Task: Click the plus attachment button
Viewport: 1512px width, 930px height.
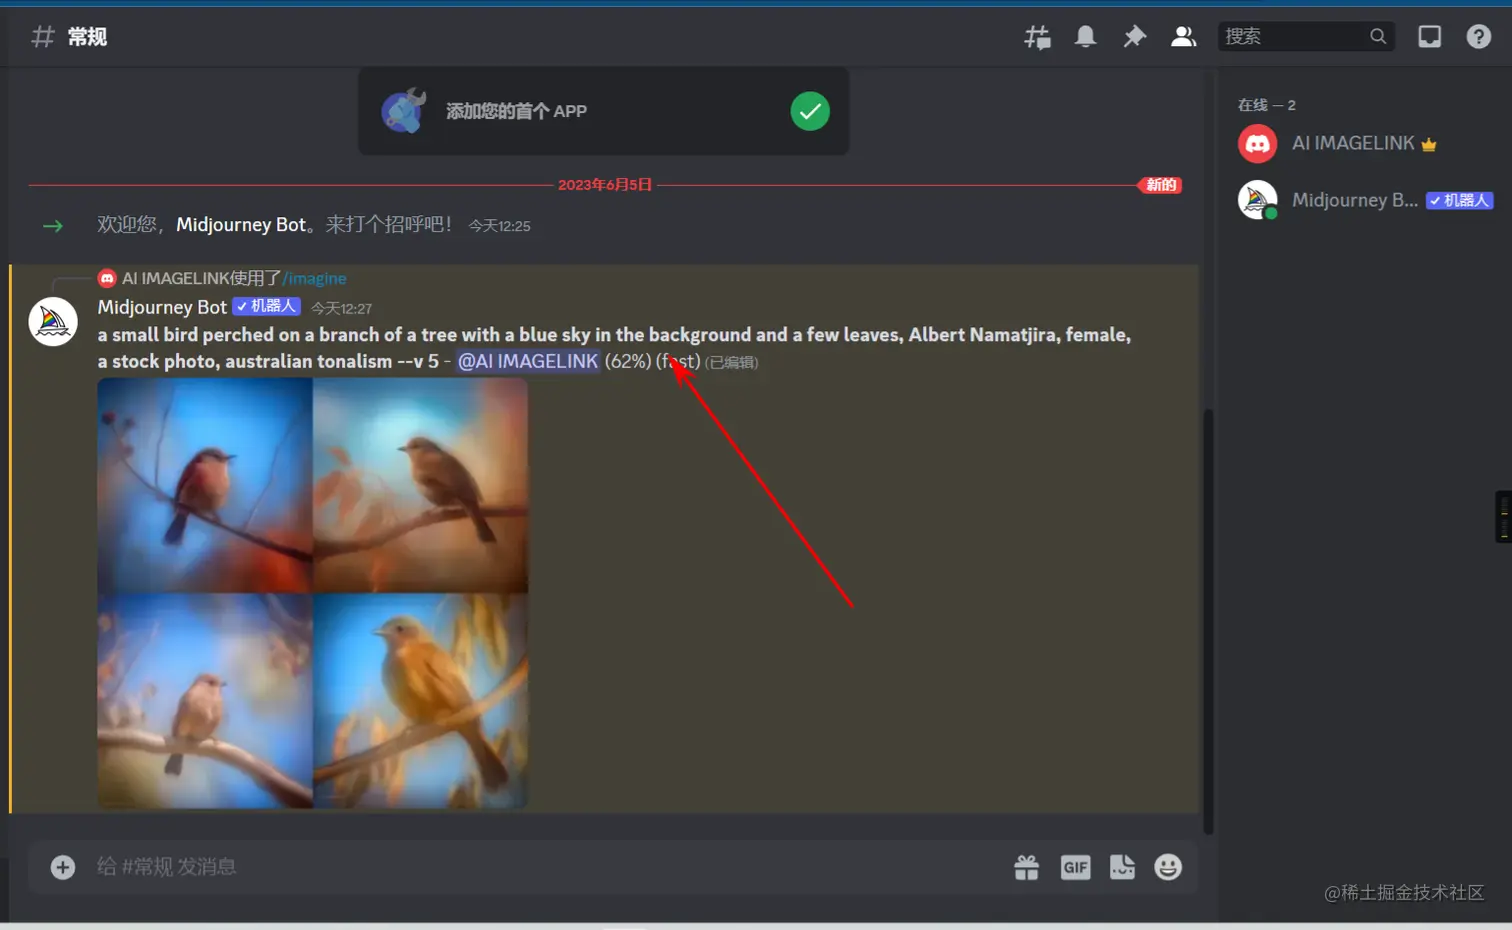Action: point(62,867)
